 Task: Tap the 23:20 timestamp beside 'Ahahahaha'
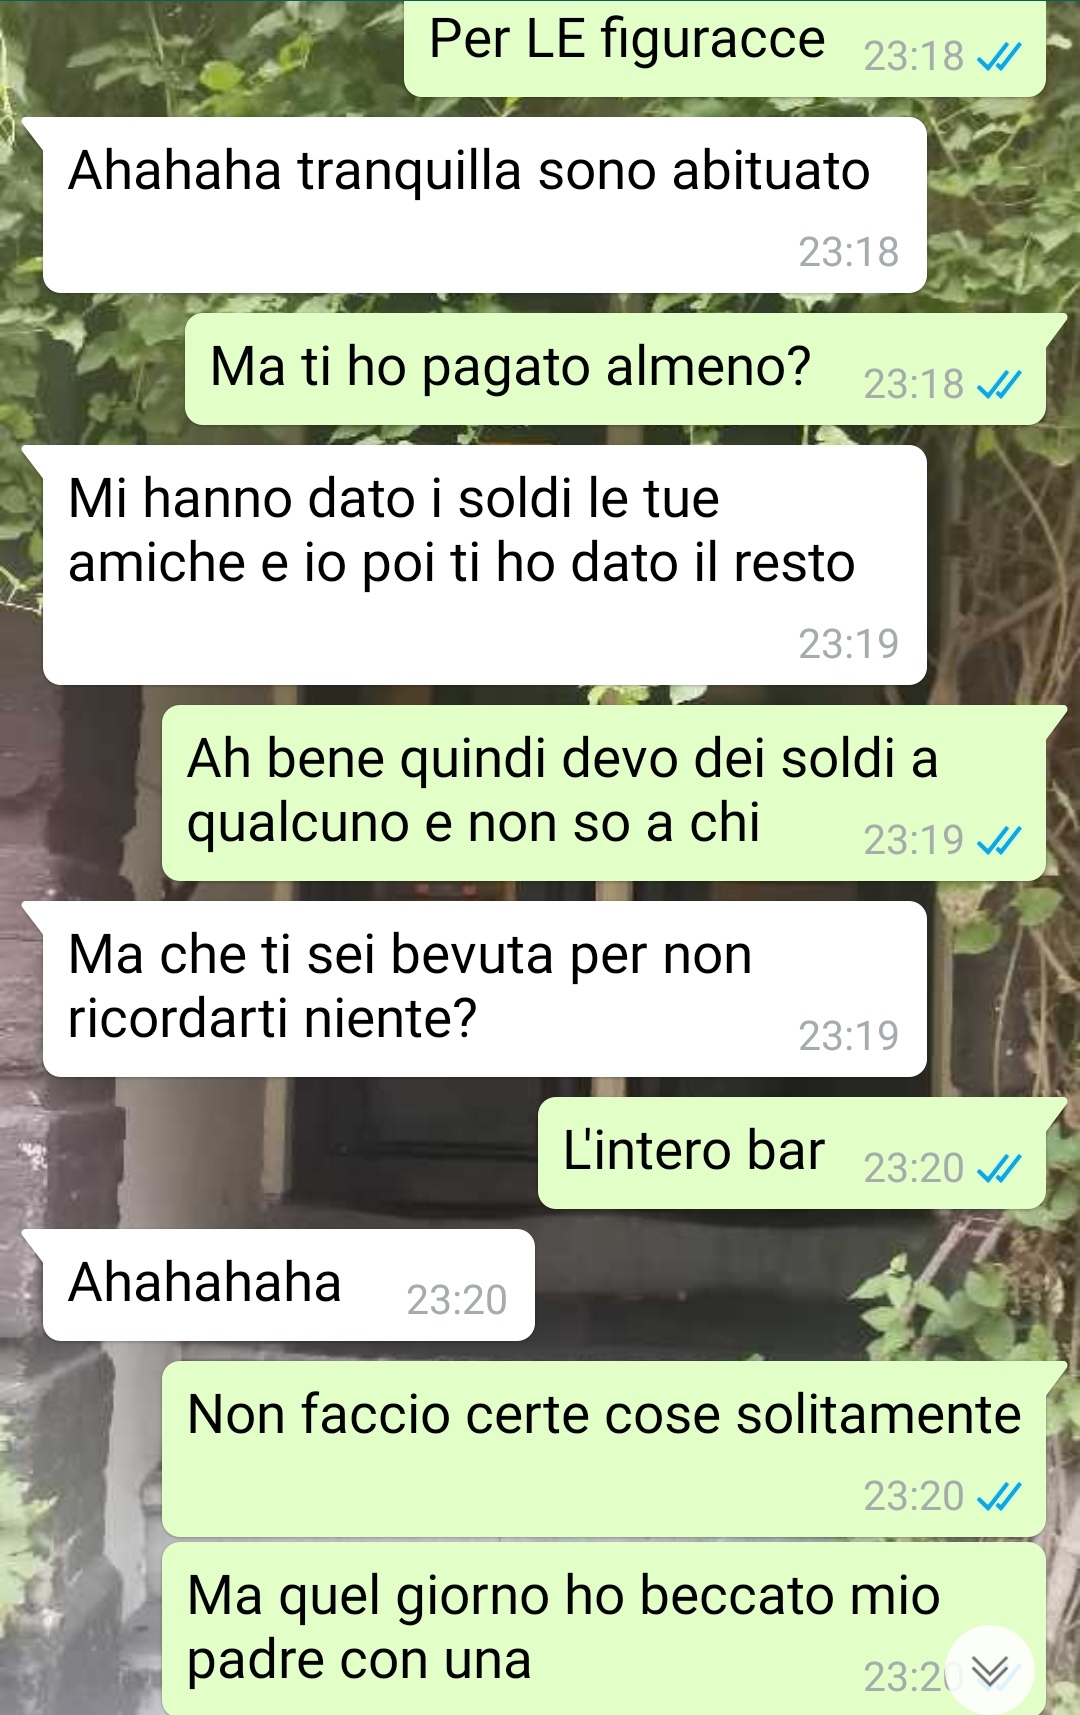tap(457, 1300)
